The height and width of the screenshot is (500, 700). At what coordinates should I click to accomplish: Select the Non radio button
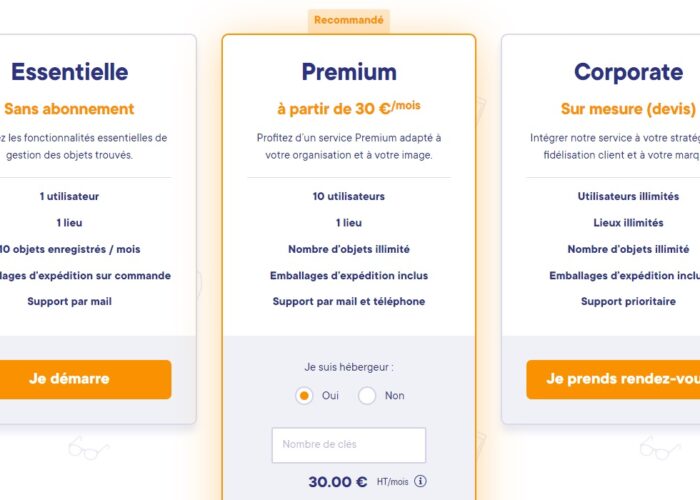point(367,396)
